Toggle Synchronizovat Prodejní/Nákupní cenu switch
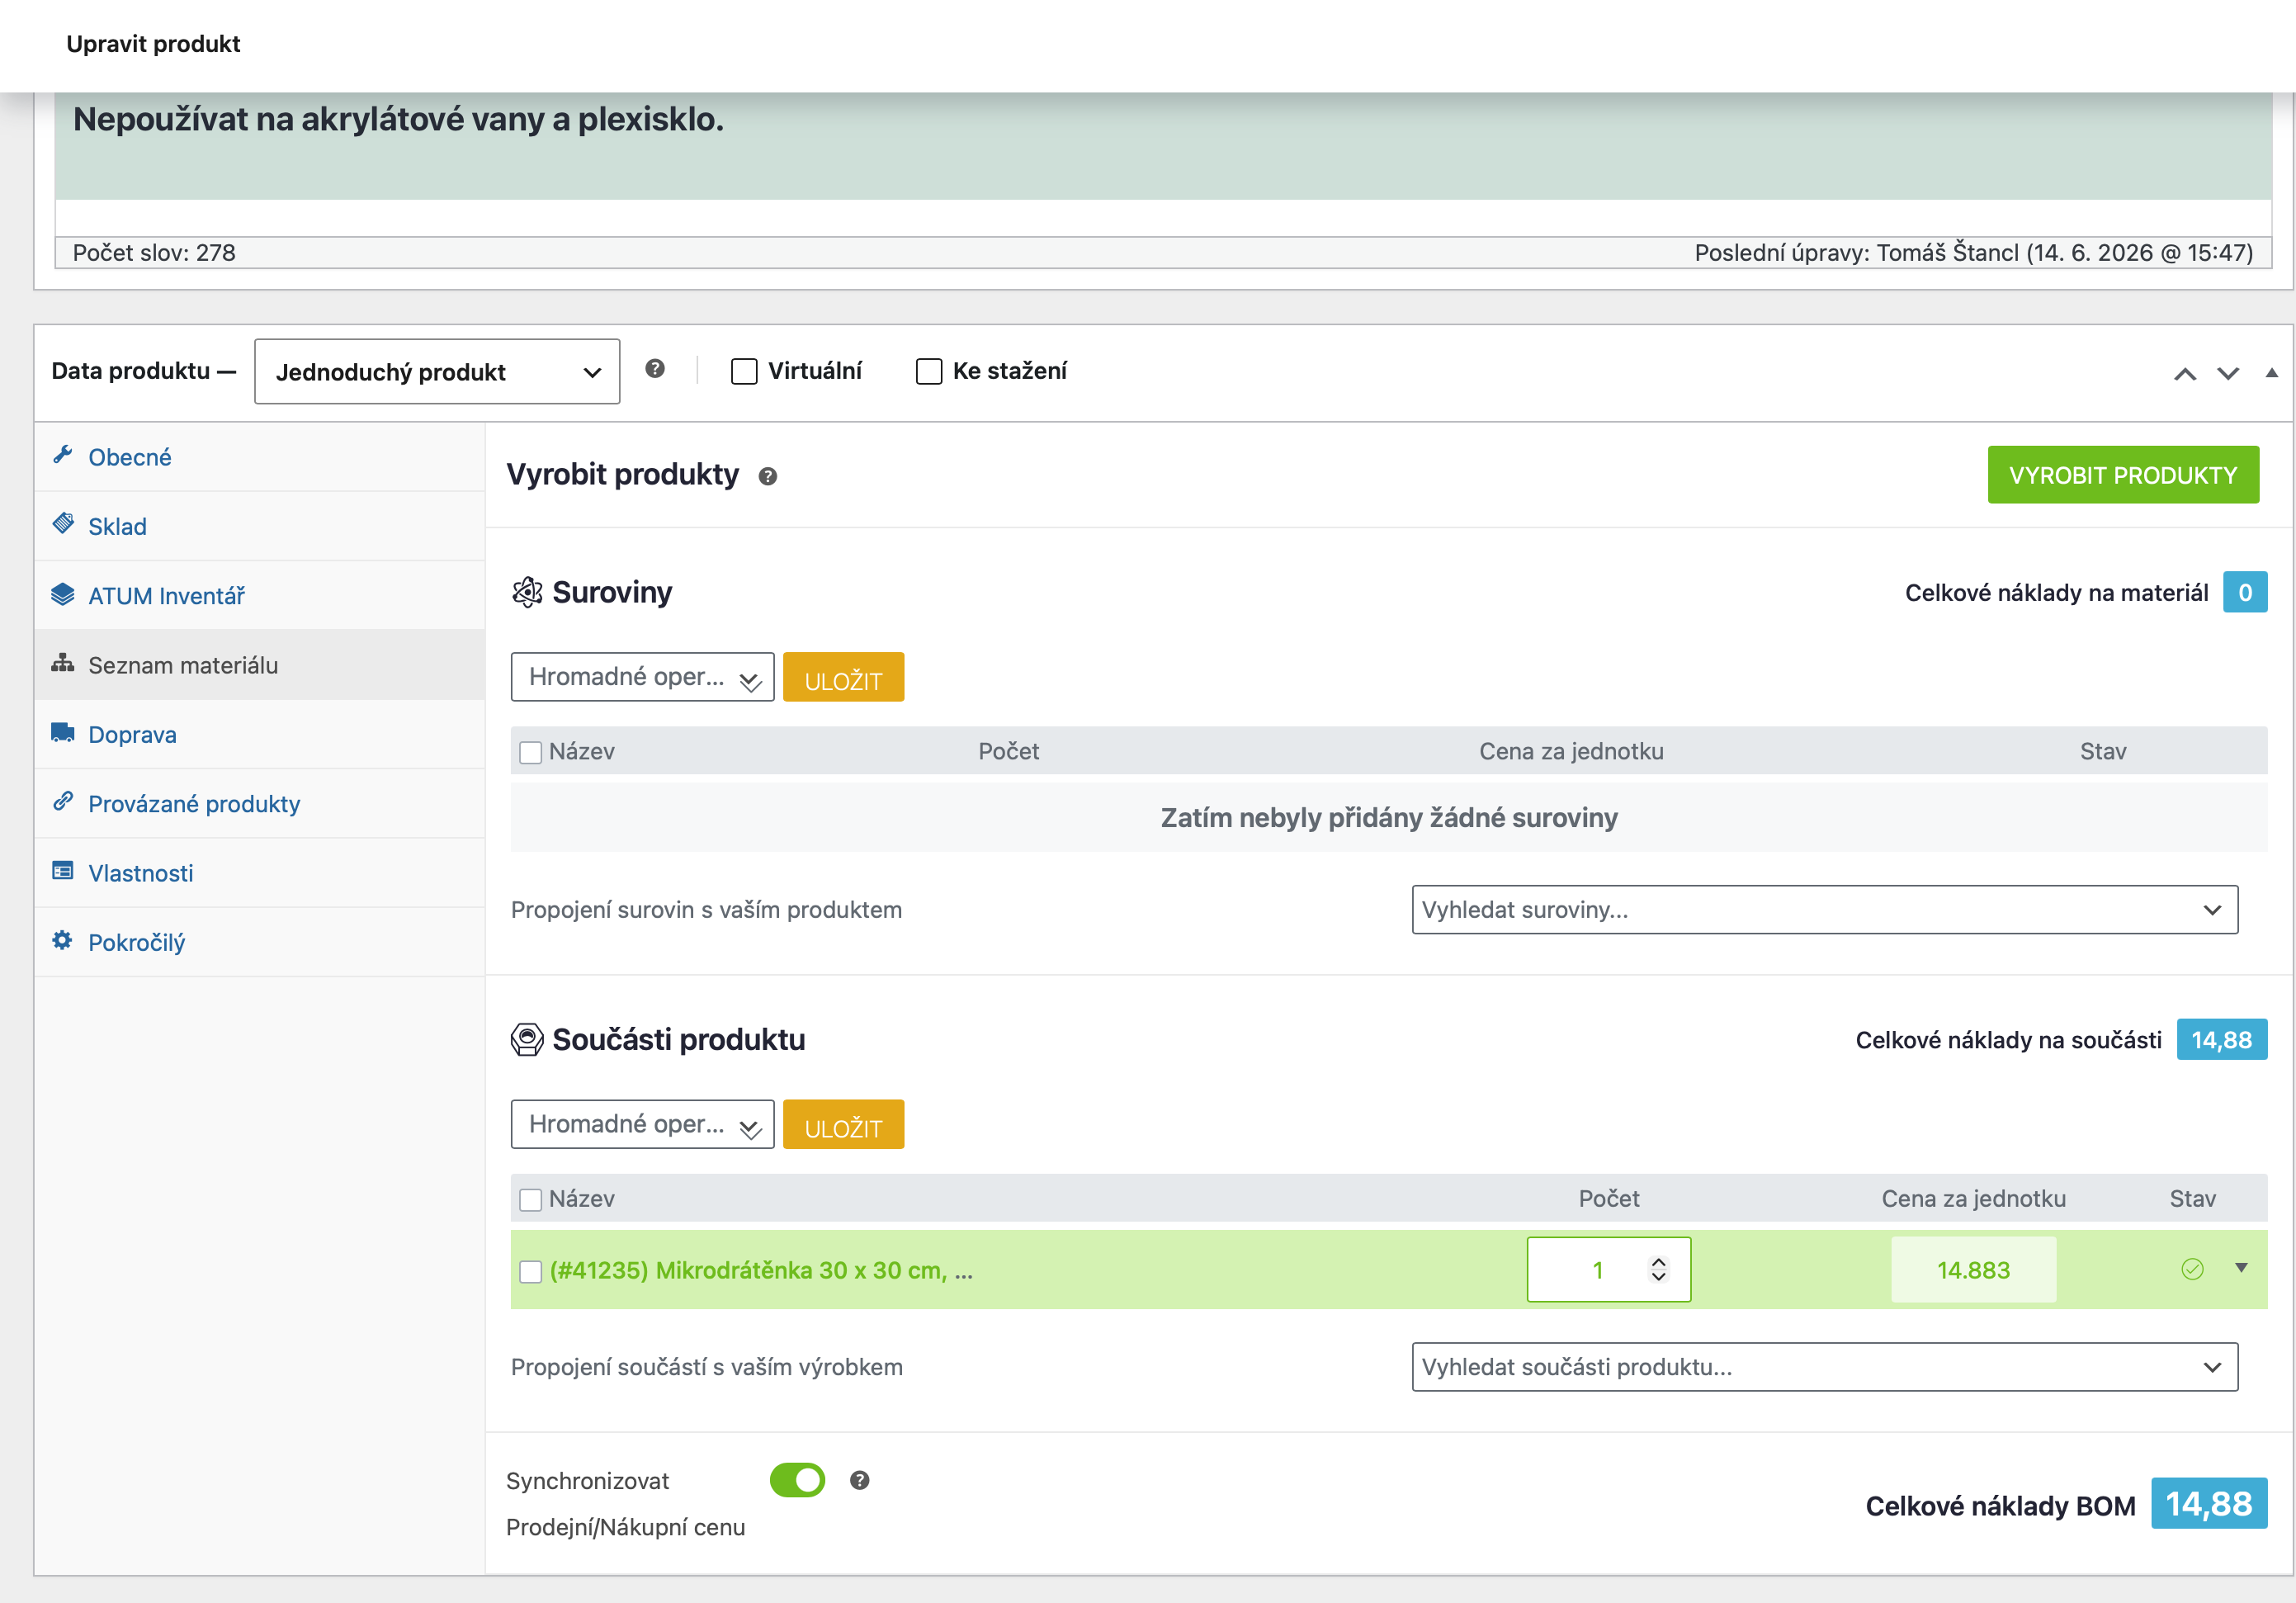This screenshot has width=2296, height=1603. pyautogui.click(x=797, y=1480)
